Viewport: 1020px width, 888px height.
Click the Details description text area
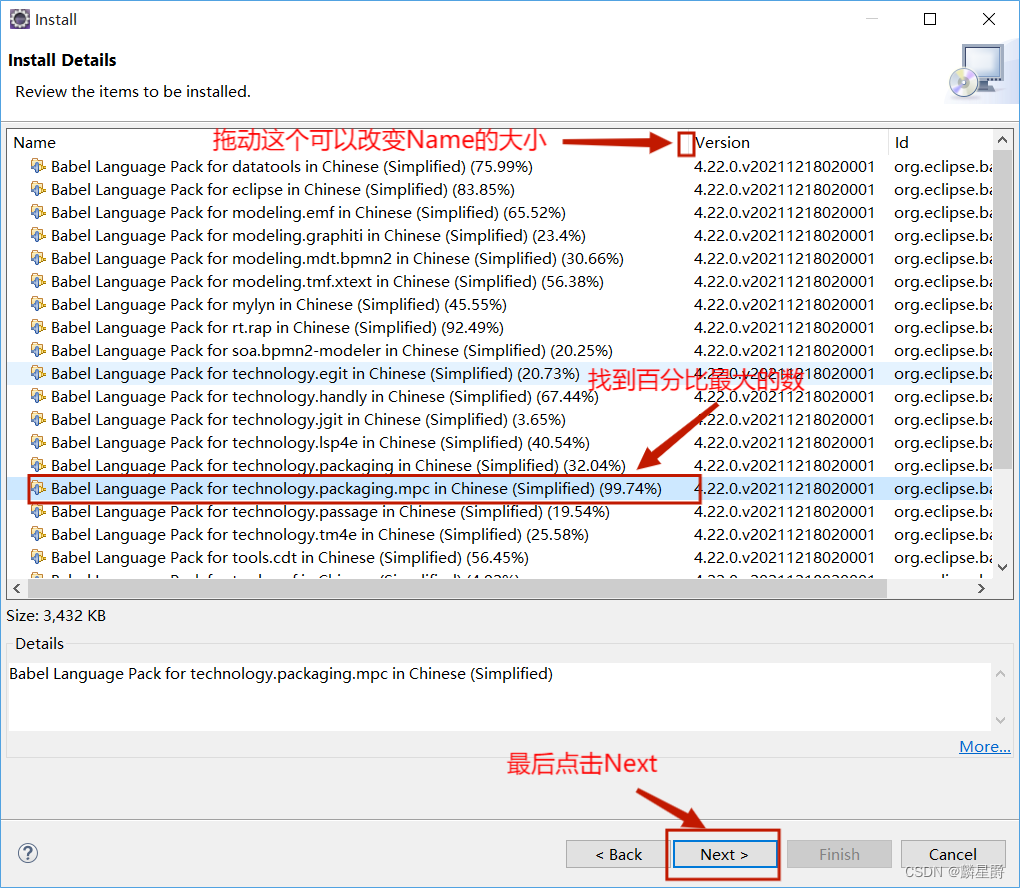tap(499, 696)
